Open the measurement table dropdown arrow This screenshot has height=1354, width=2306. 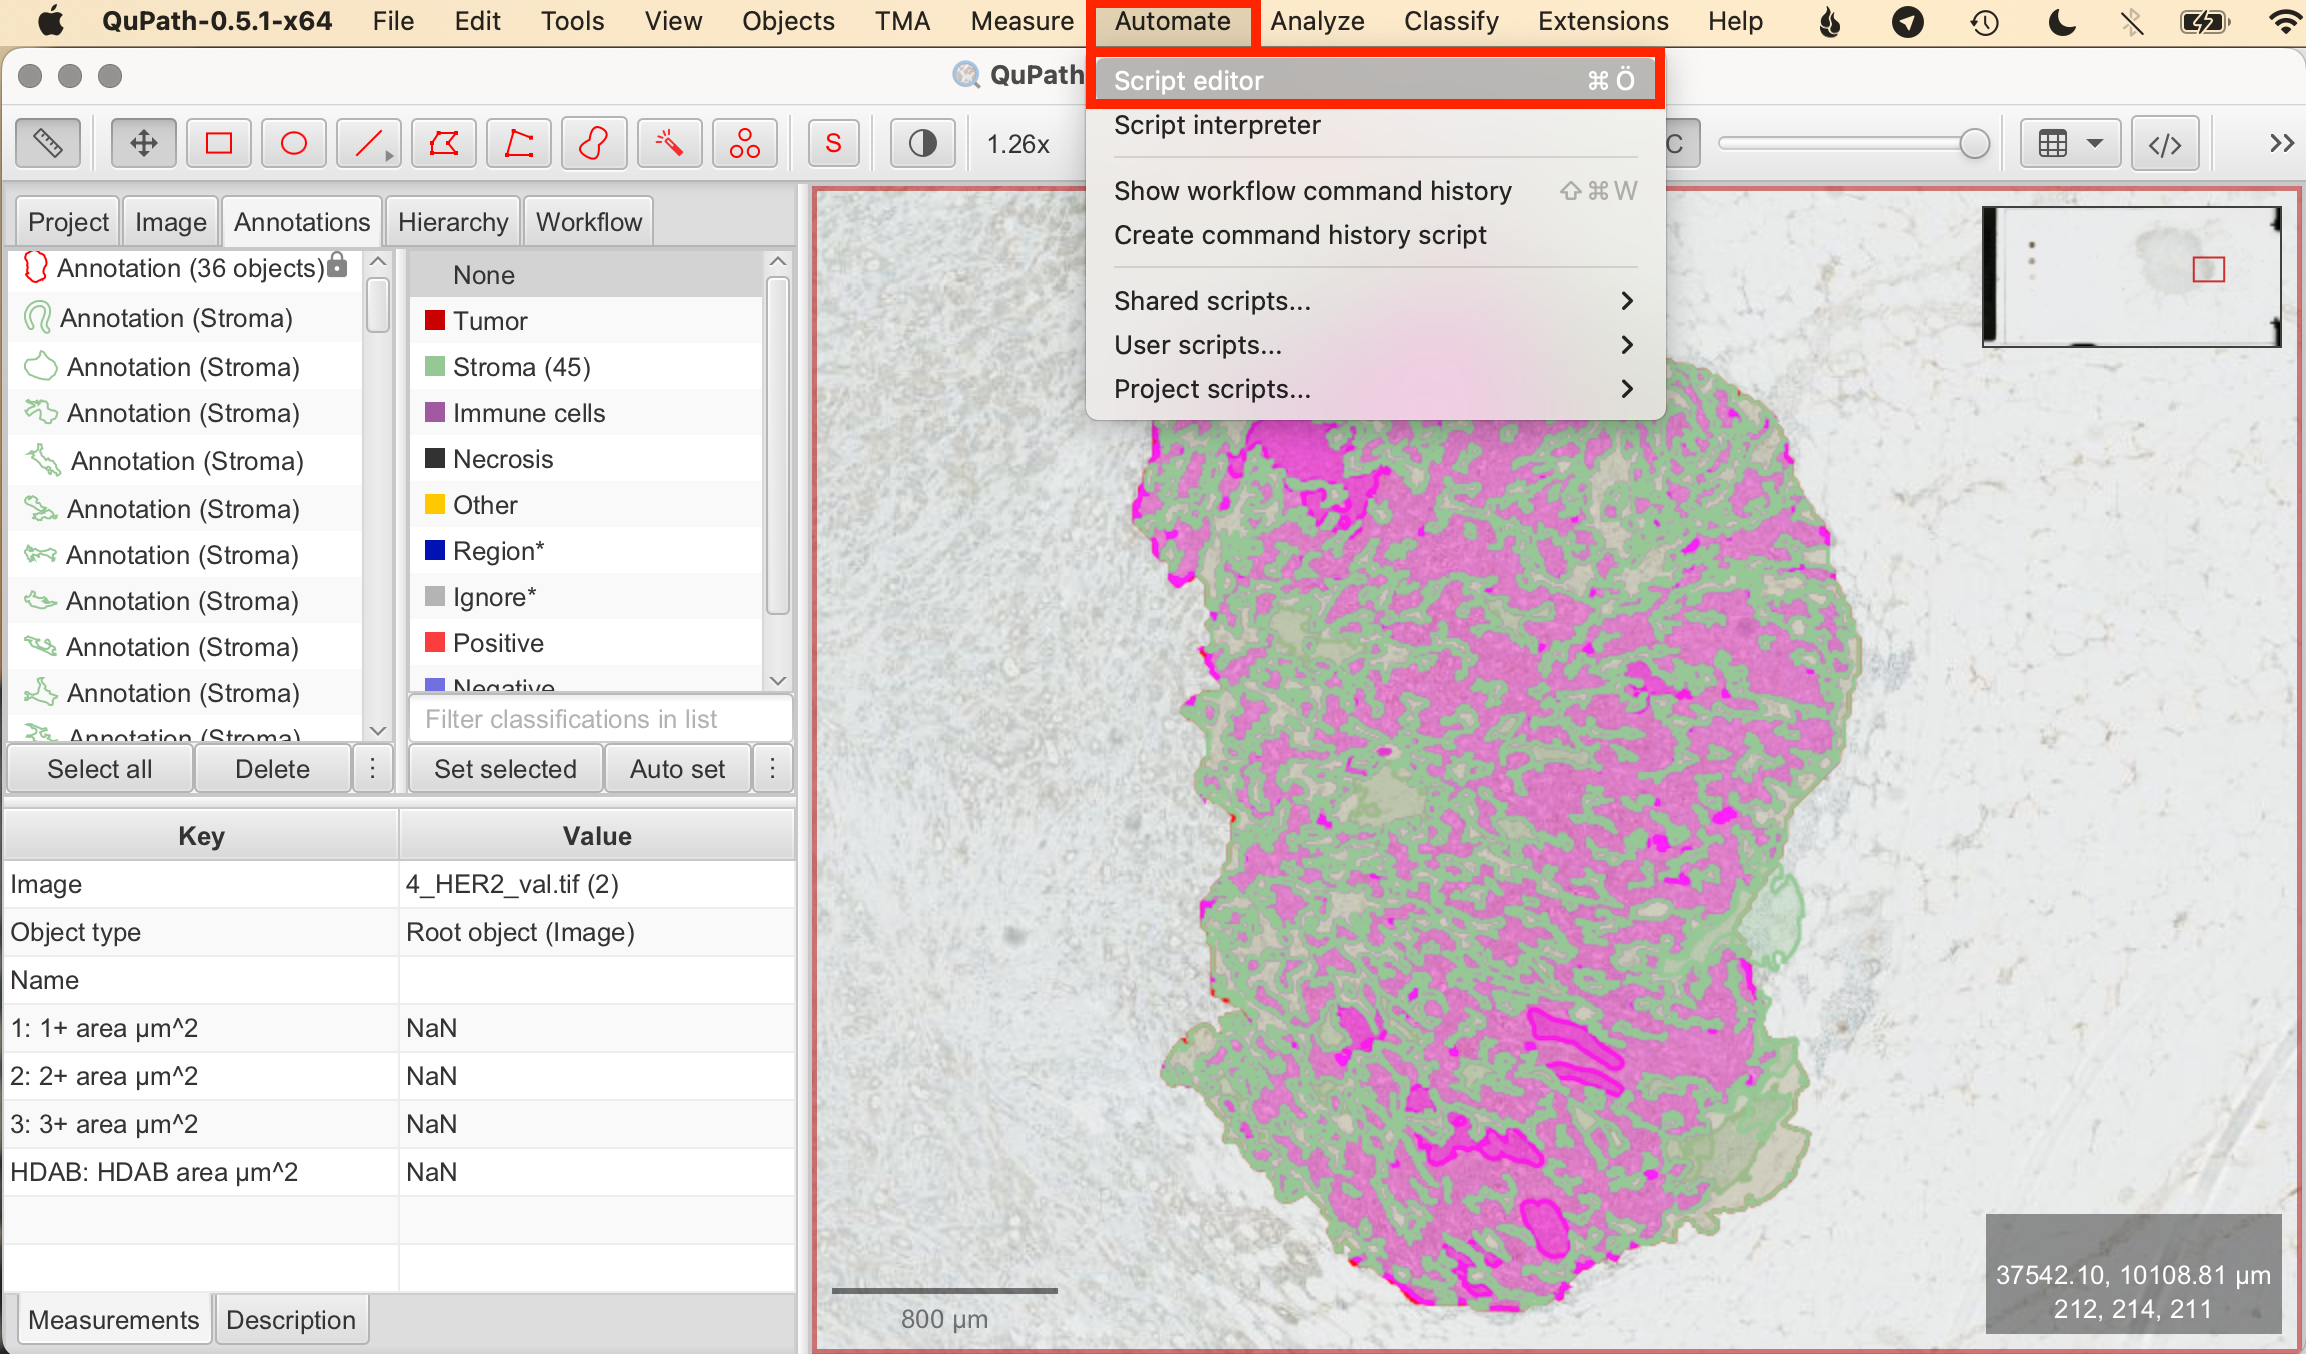pos(2094,144)
